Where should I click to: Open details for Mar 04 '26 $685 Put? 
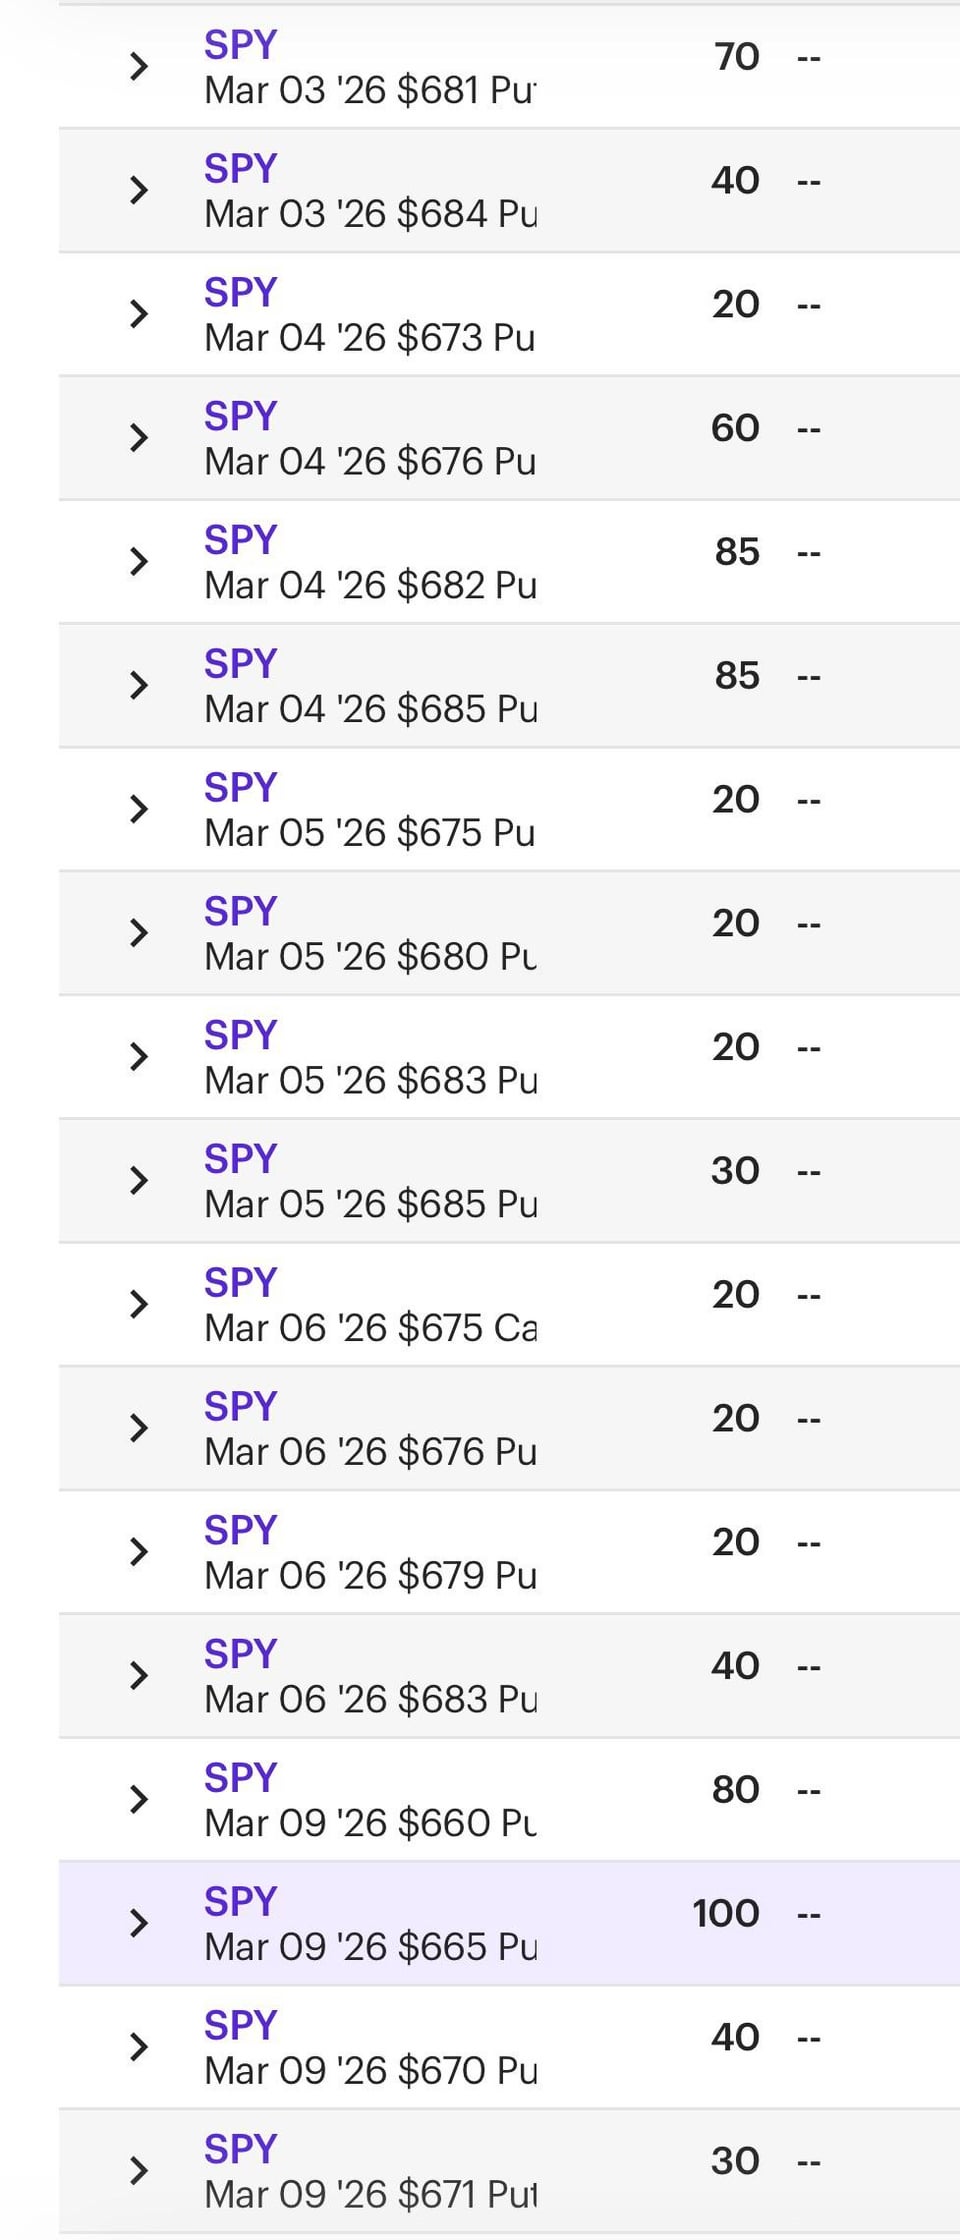(139, 685)
